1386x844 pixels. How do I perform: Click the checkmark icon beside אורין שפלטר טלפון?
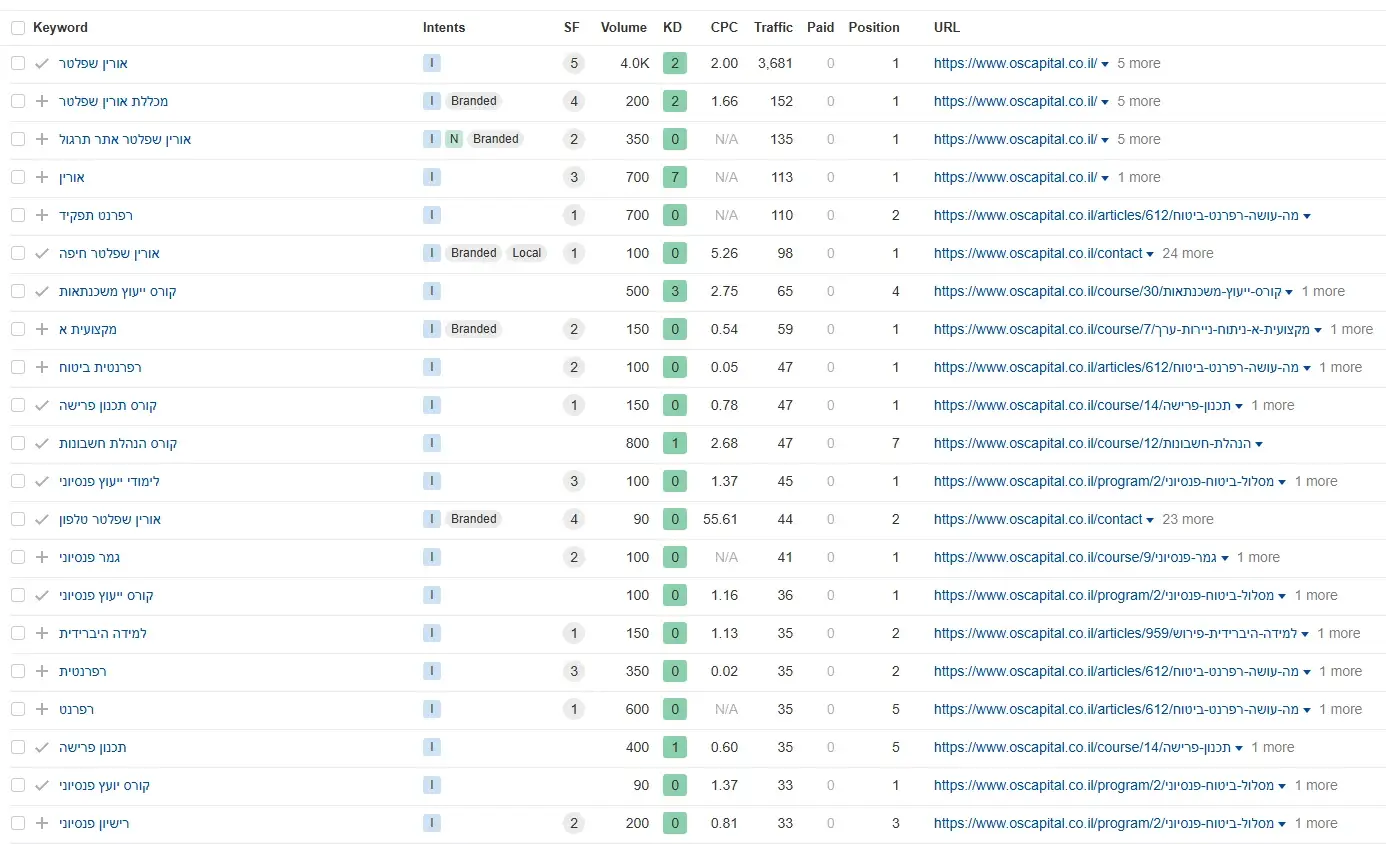[x=41, y=519]
